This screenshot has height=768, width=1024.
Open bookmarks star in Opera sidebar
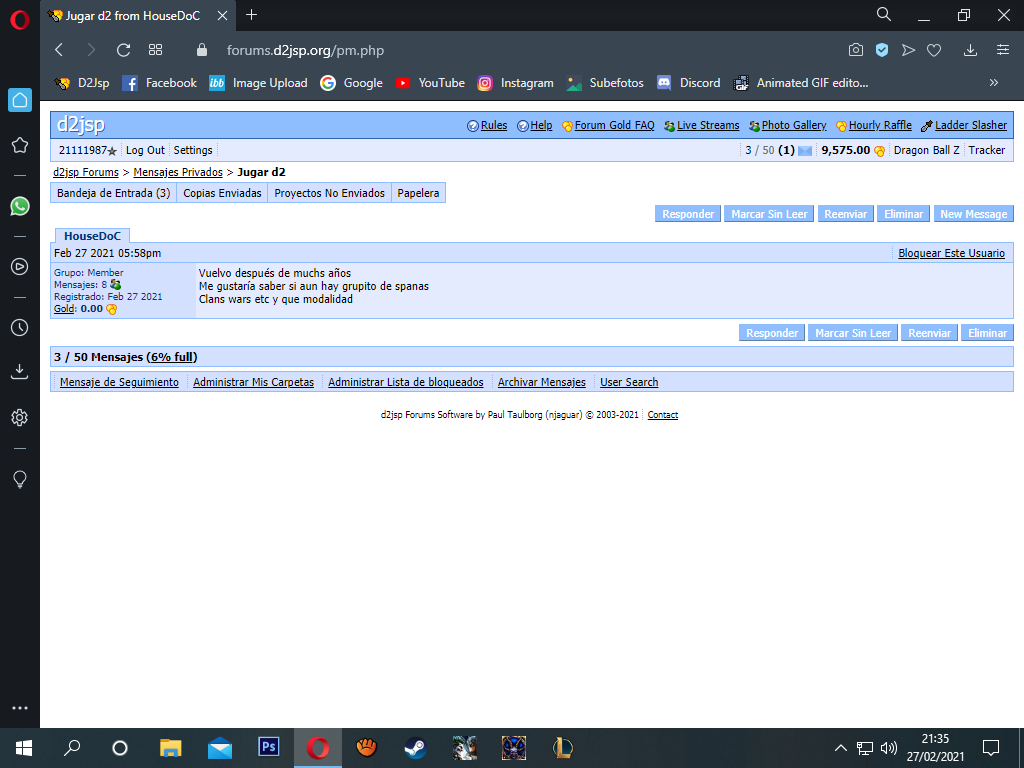[20, 145]
